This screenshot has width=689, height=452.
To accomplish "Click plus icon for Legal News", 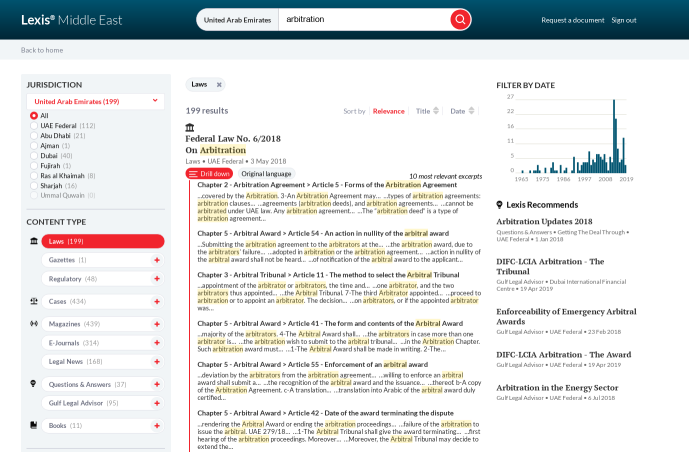I will coord(156,362).
